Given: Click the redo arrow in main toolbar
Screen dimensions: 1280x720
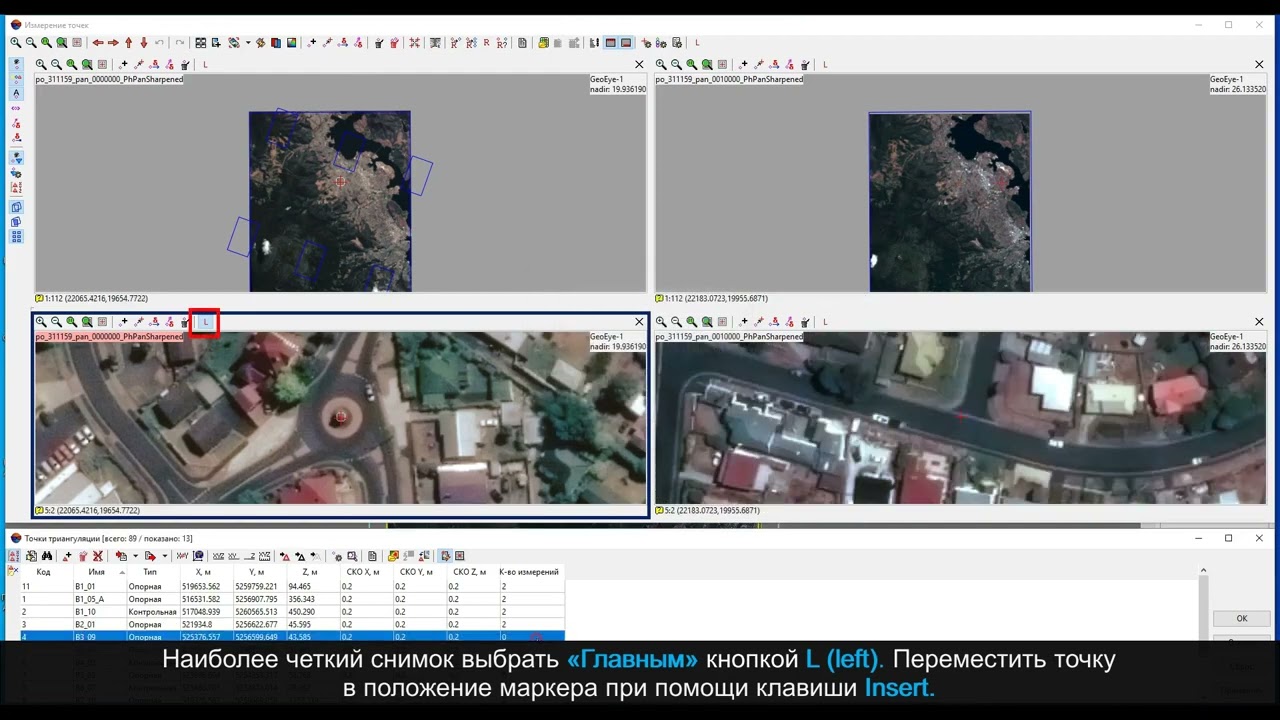Looking at the screenshot, I should (180, 43).
